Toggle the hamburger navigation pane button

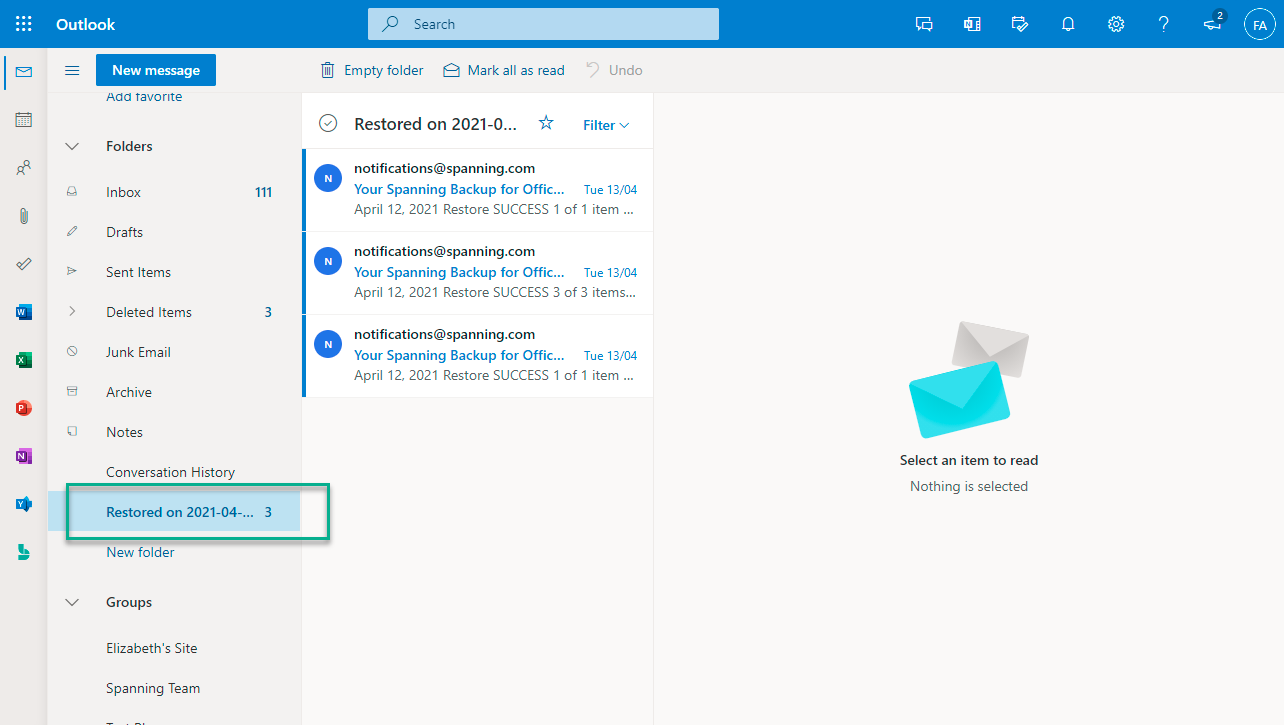72,70
